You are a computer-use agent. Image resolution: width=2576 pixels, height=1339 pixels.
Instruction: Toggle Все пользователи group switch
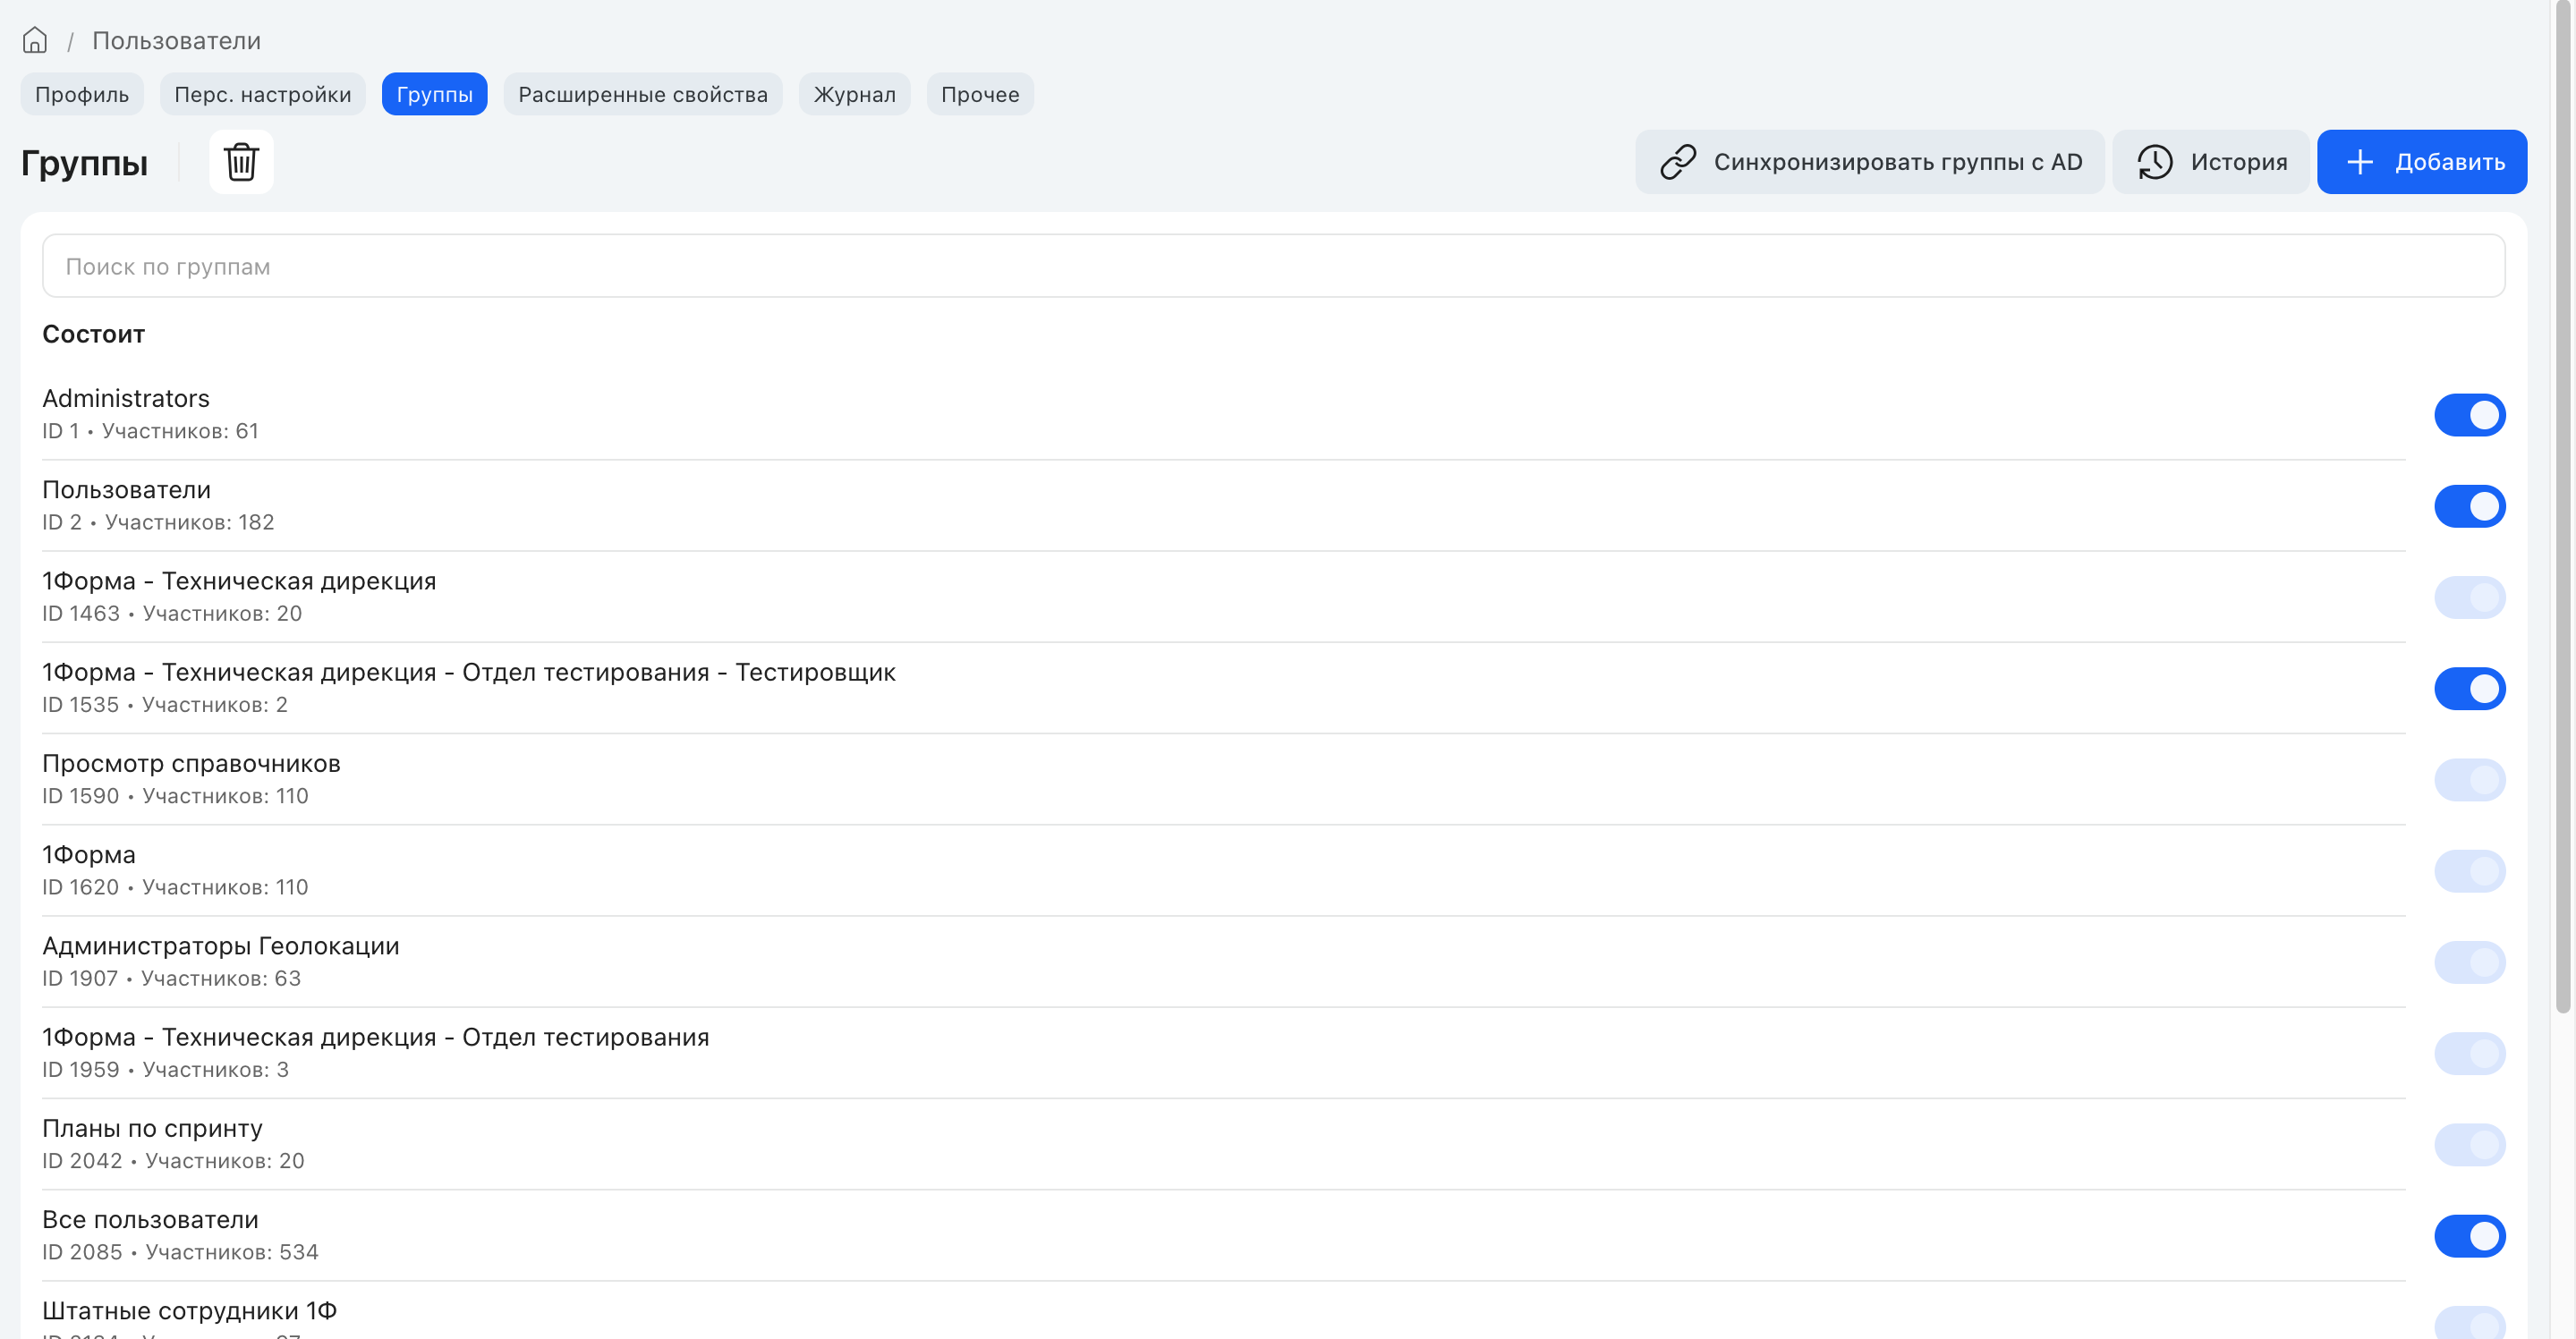(2470, 1236)
